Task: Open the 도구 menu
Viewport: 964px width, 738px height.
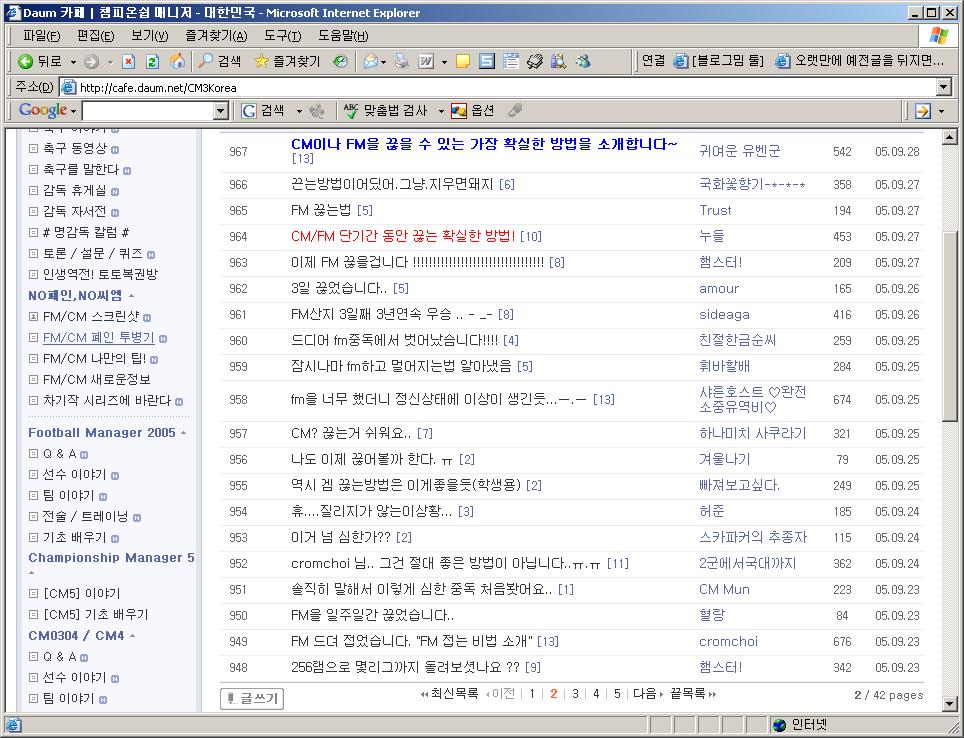Action: (282, 36)
